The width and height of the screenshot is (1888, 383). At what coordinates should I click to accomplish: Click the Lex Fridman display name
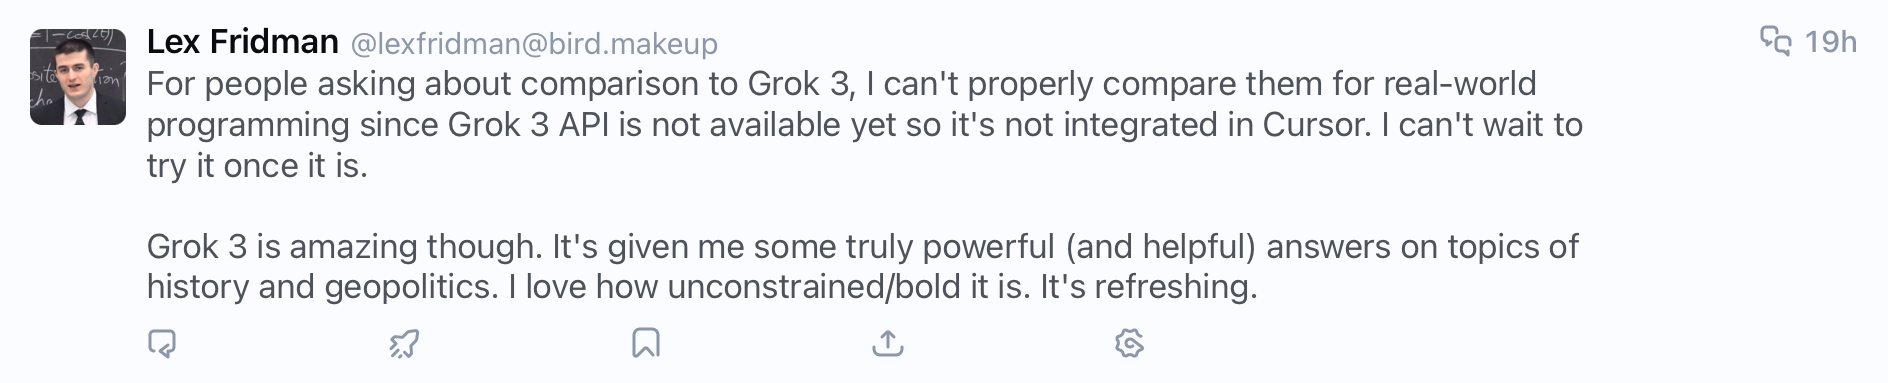[243, 42]
